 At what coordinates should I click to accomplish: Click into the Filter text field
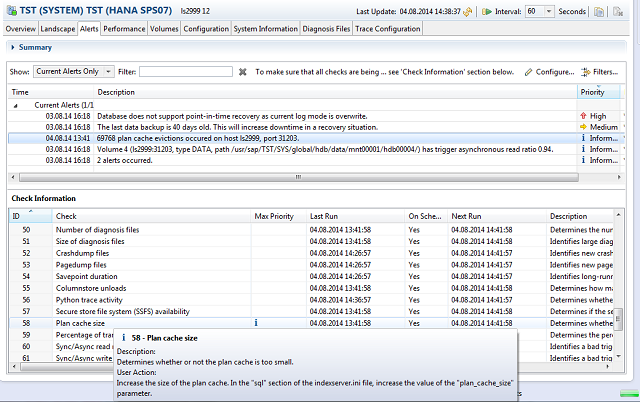tap(186, 72)
